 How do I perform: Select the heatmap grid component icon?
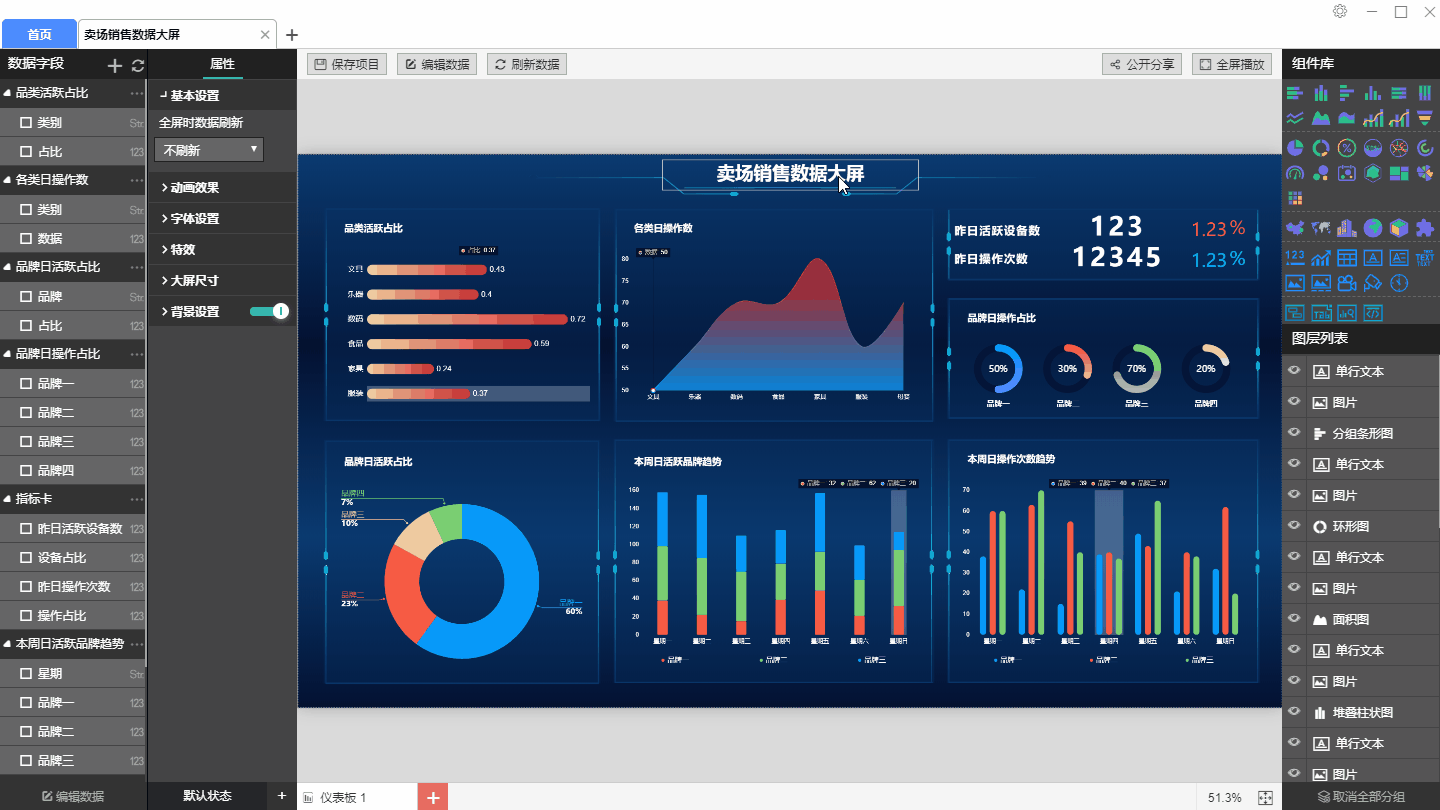[x=1295, y=198]
